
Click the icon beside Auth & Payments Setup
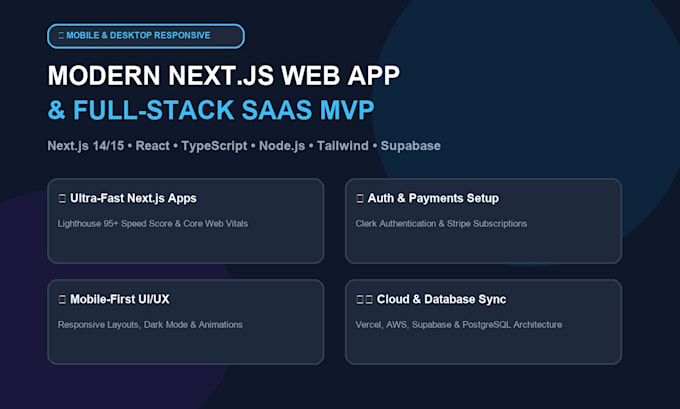[x=360, y=199]
